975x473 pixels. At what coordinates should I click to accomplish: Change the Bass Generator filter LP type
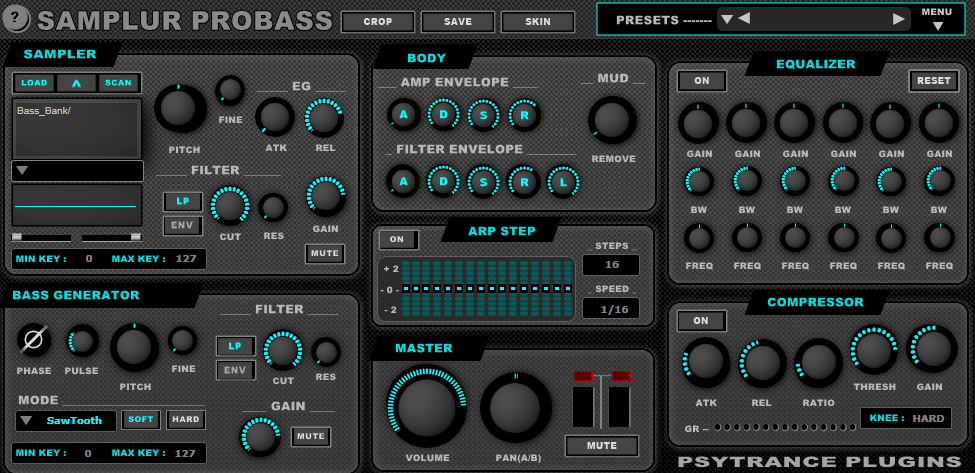click(x=236, y=346)
